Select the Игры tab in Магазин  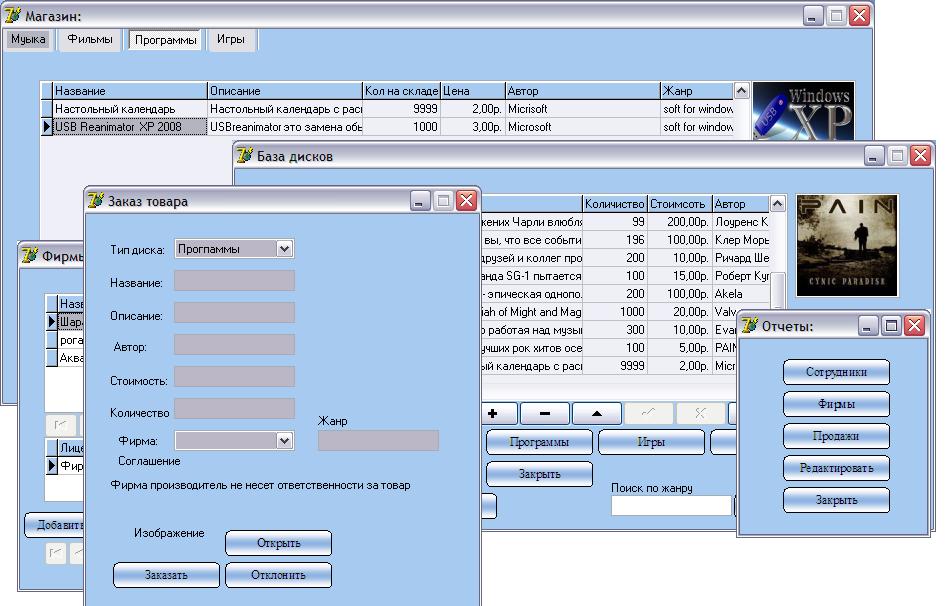tap(231, 40)
